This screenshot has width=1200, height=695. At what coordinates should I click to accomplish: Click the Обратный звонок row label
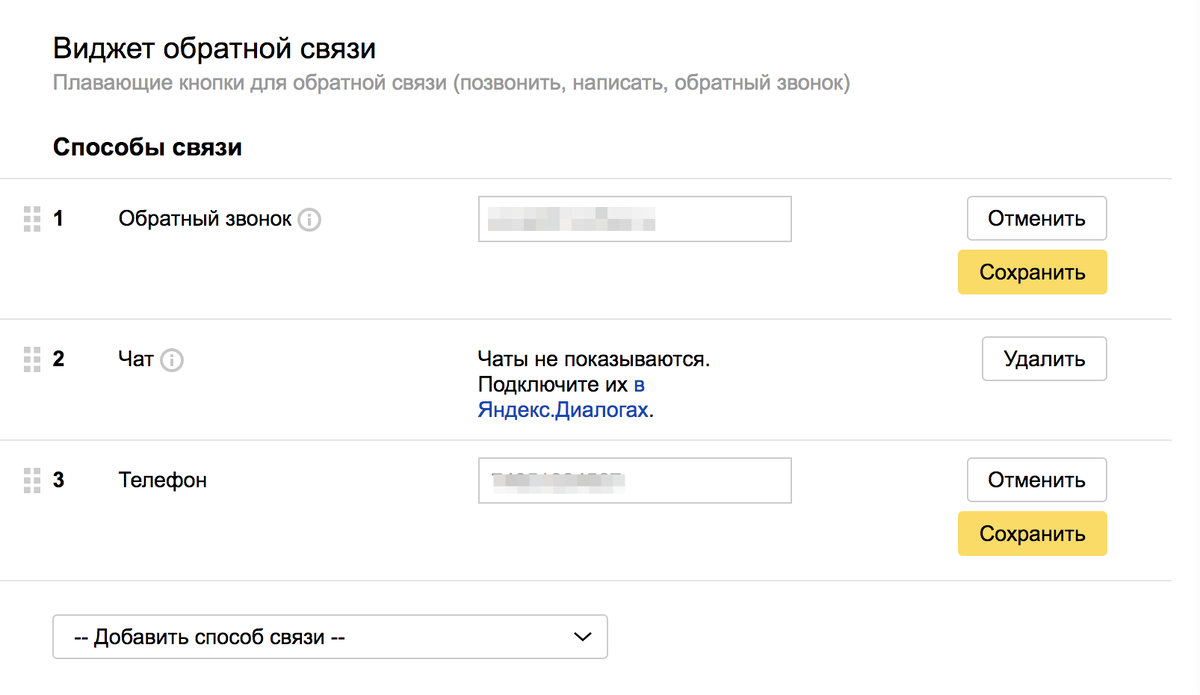205,219
